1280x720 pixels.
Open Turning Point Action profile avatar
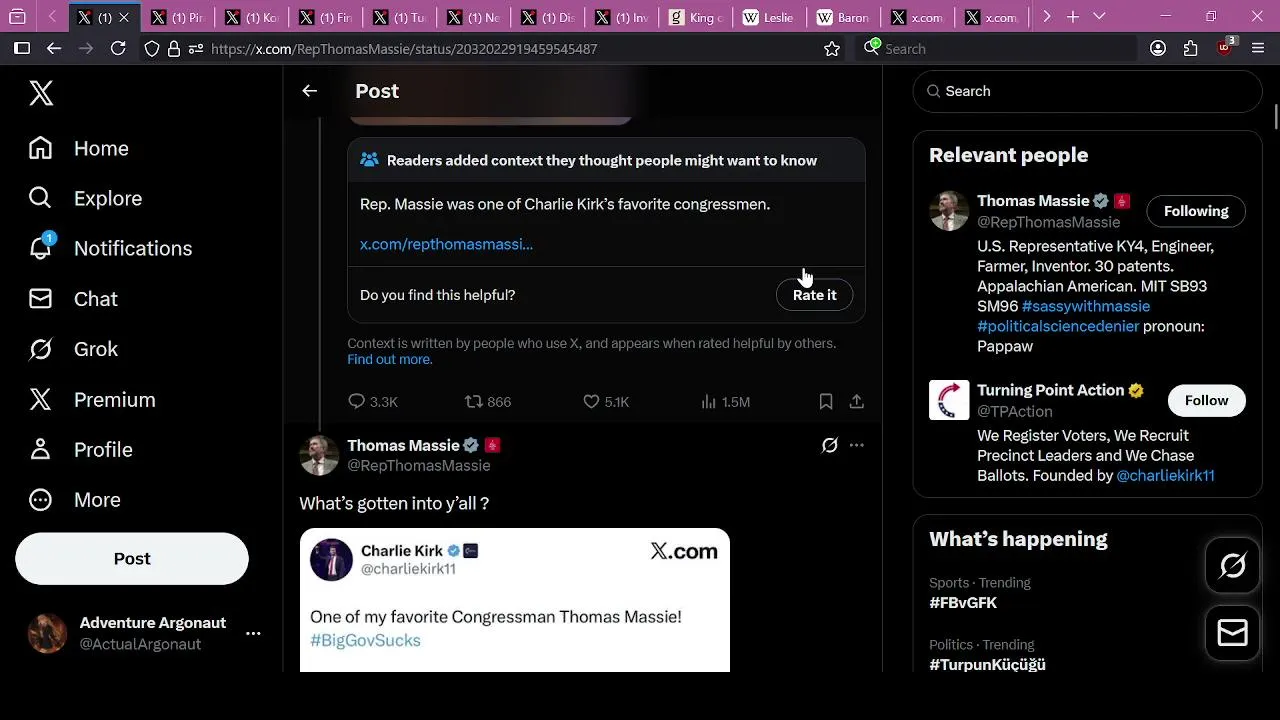click(949, 400)
